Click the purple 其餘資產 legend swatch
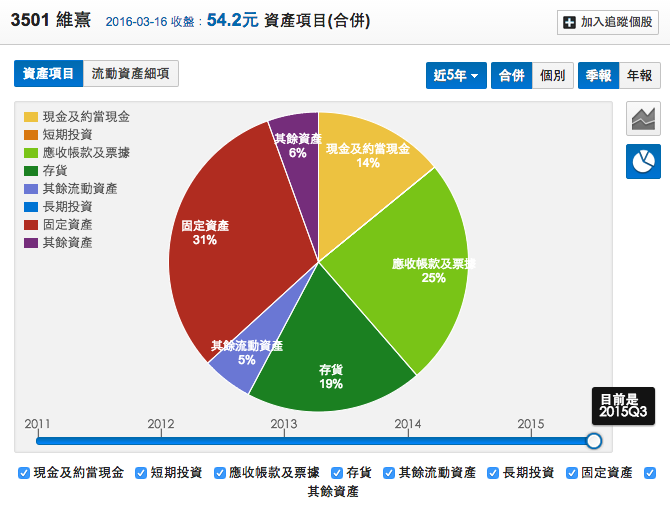The width and height of the screenshot is (670, 510). point(31,243)
